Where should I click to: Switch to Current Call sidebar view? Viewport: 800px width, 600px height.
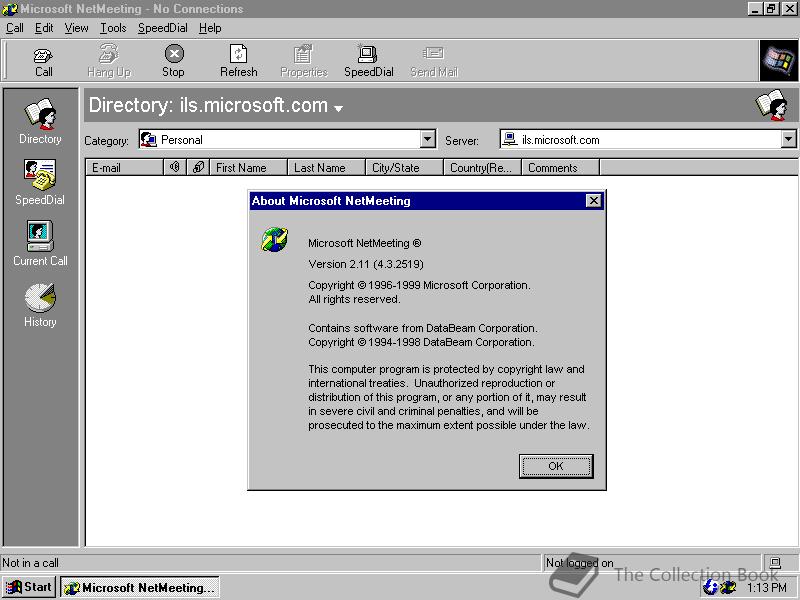coord(40,243)
